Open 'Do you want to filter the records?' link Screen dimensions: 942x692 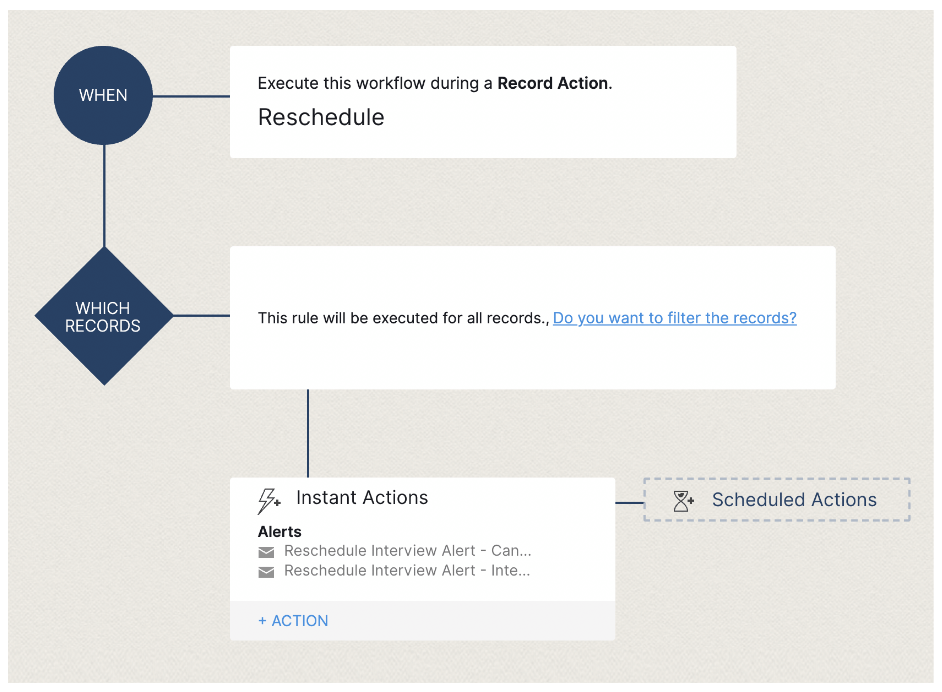tap(674, 318)
